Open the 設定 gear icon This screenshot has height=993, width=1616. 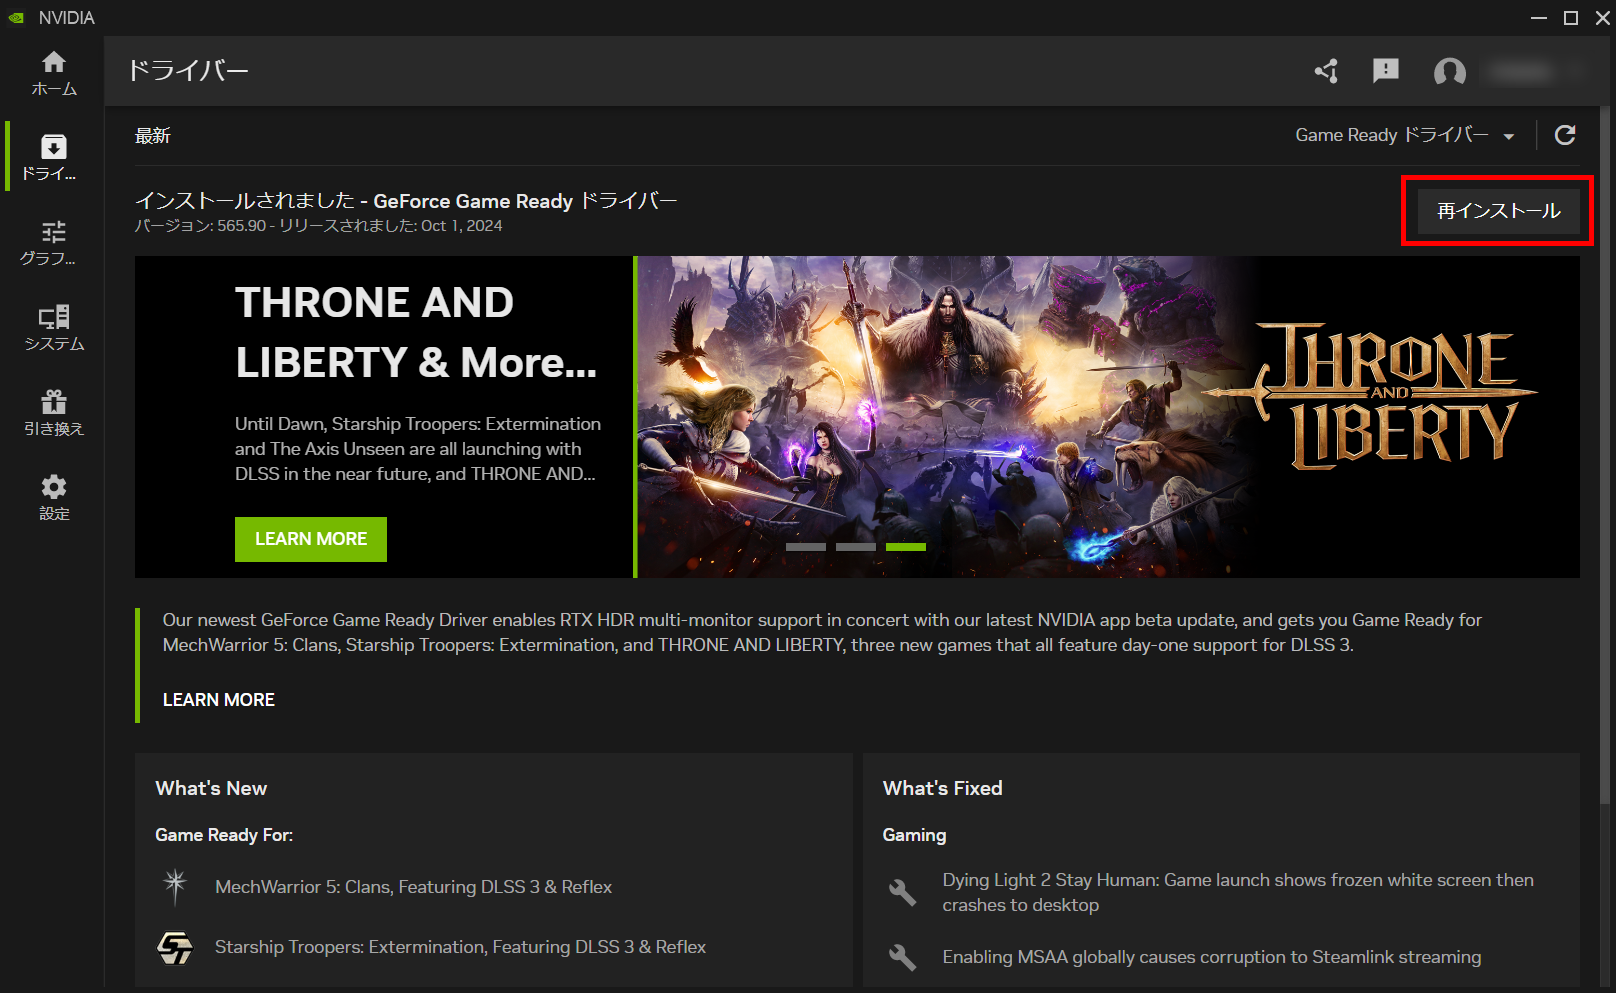tap(54, 498)
